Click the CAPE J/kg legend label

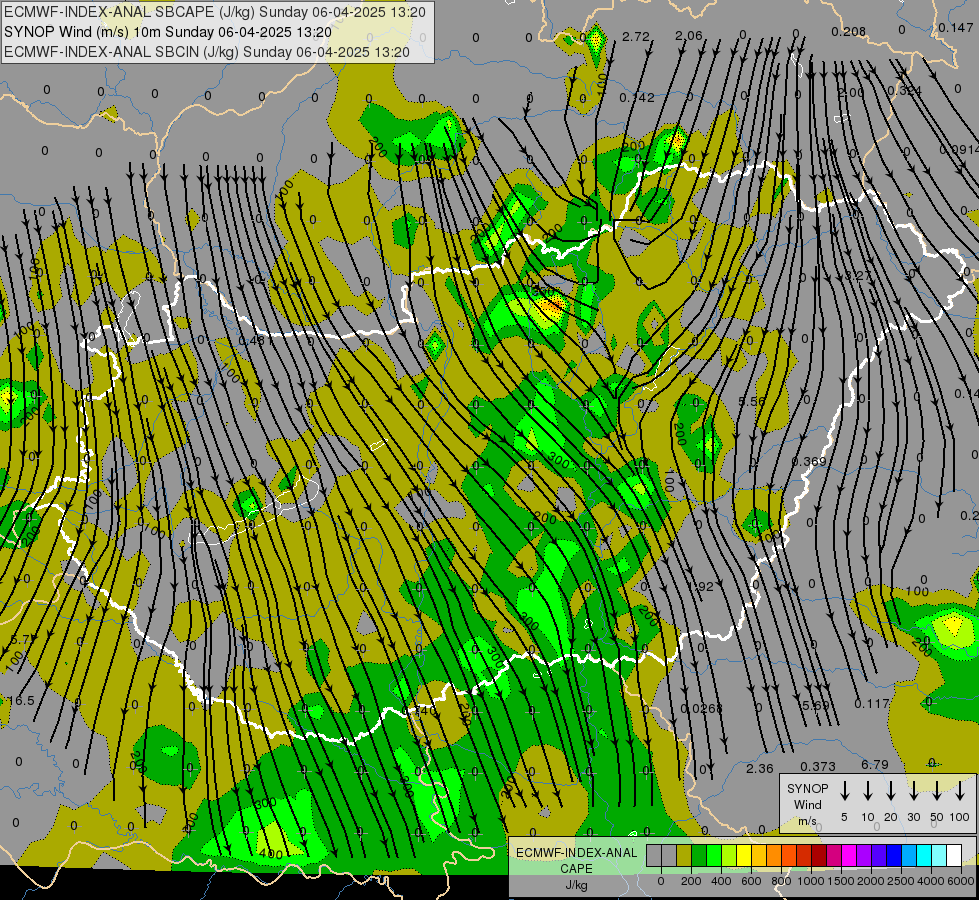(576, 869)
